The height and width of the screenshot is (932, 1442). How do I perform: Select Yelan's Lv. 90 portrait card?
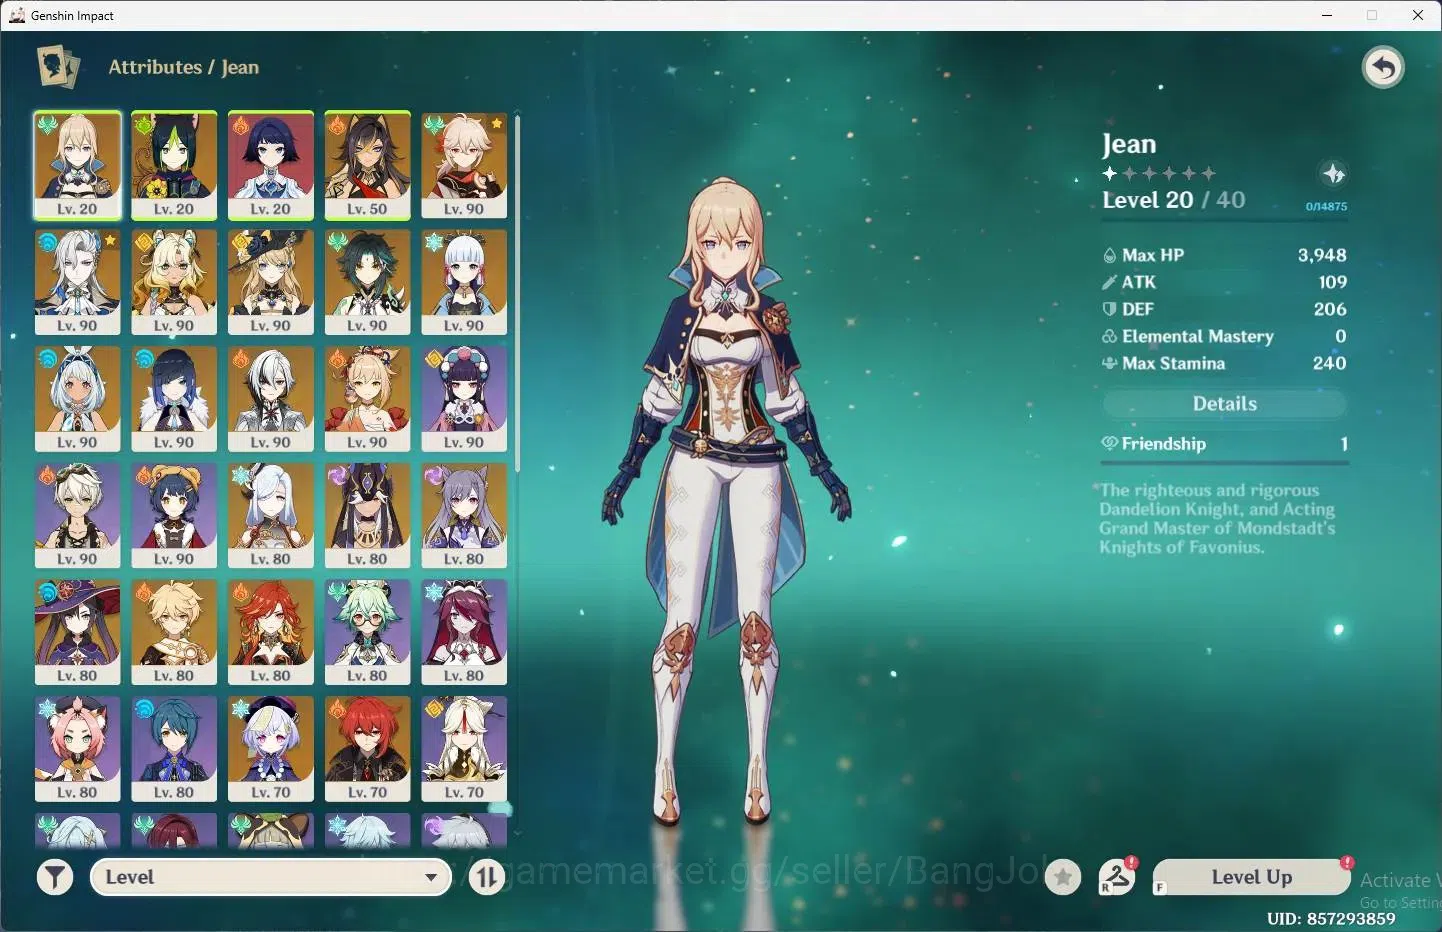pyautogui.click(x=174, y=399)
